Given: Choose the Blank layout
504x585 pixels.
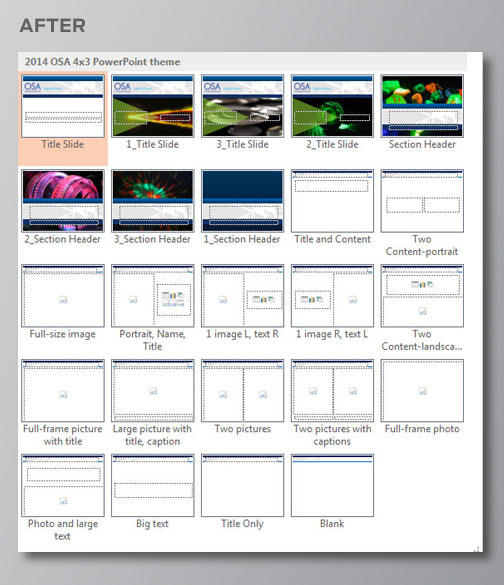Looking at the screenshot, I should click(x=332, y=485).
